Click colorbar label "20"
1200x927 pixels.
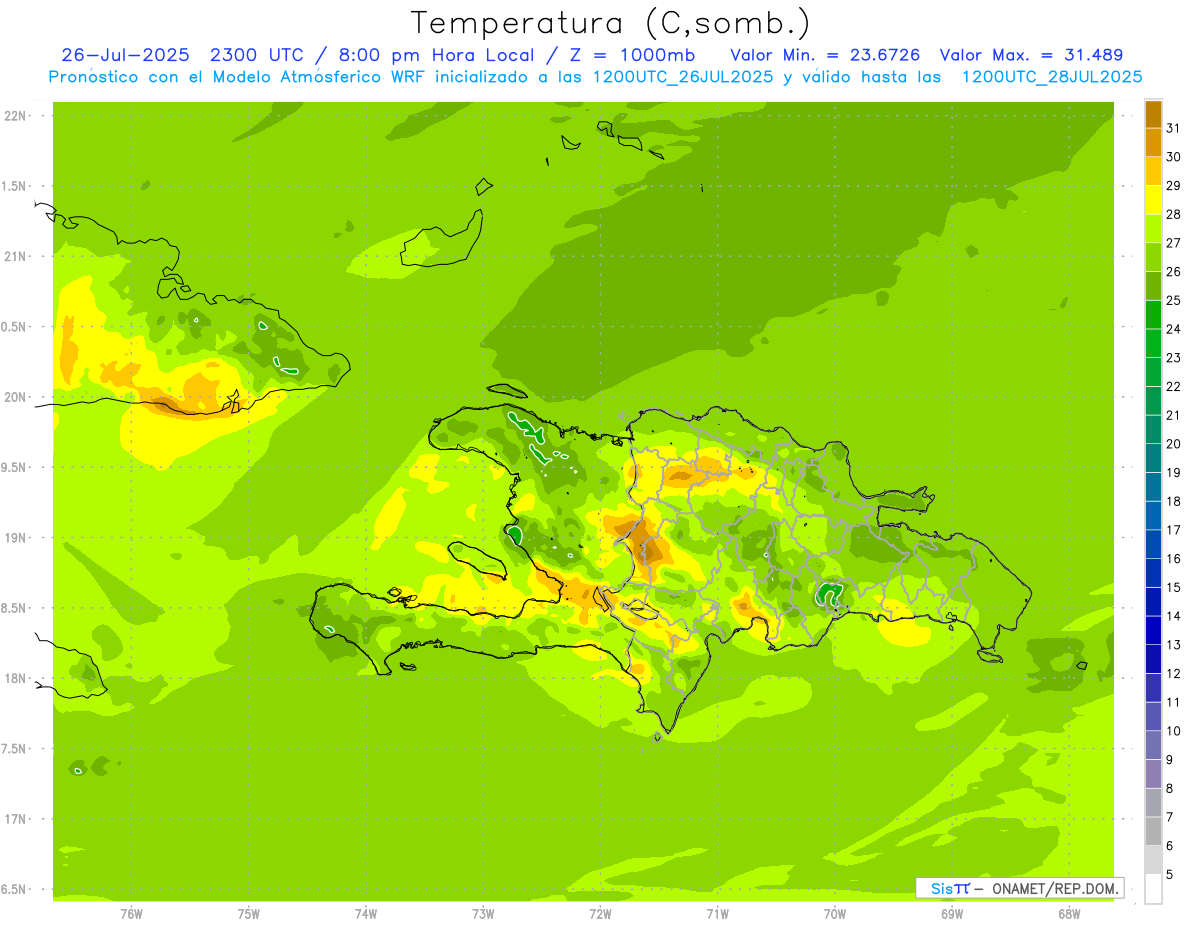pos(1173,444)
